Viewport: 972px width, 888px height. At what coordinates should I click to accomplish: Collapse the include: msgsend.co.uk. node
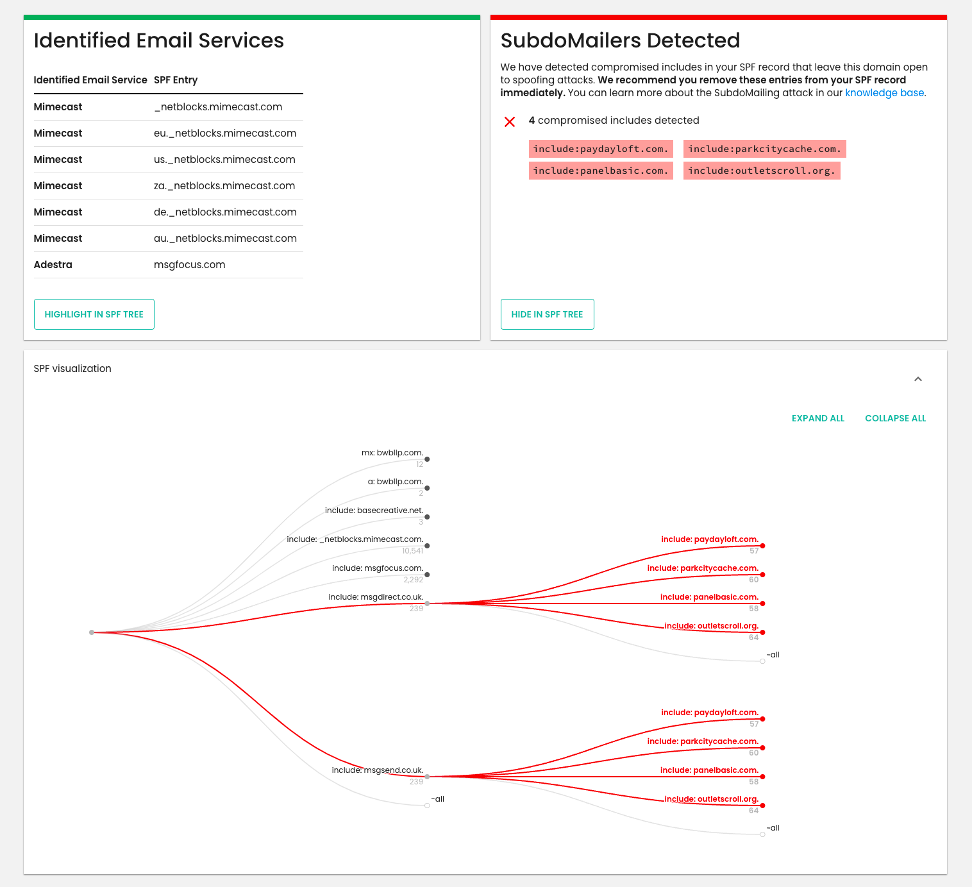point(427,776)
